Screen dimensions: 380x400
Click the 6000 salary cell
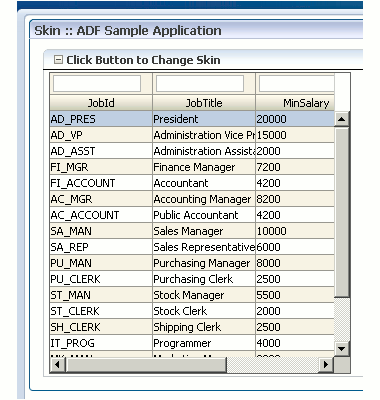pos(295,247)
